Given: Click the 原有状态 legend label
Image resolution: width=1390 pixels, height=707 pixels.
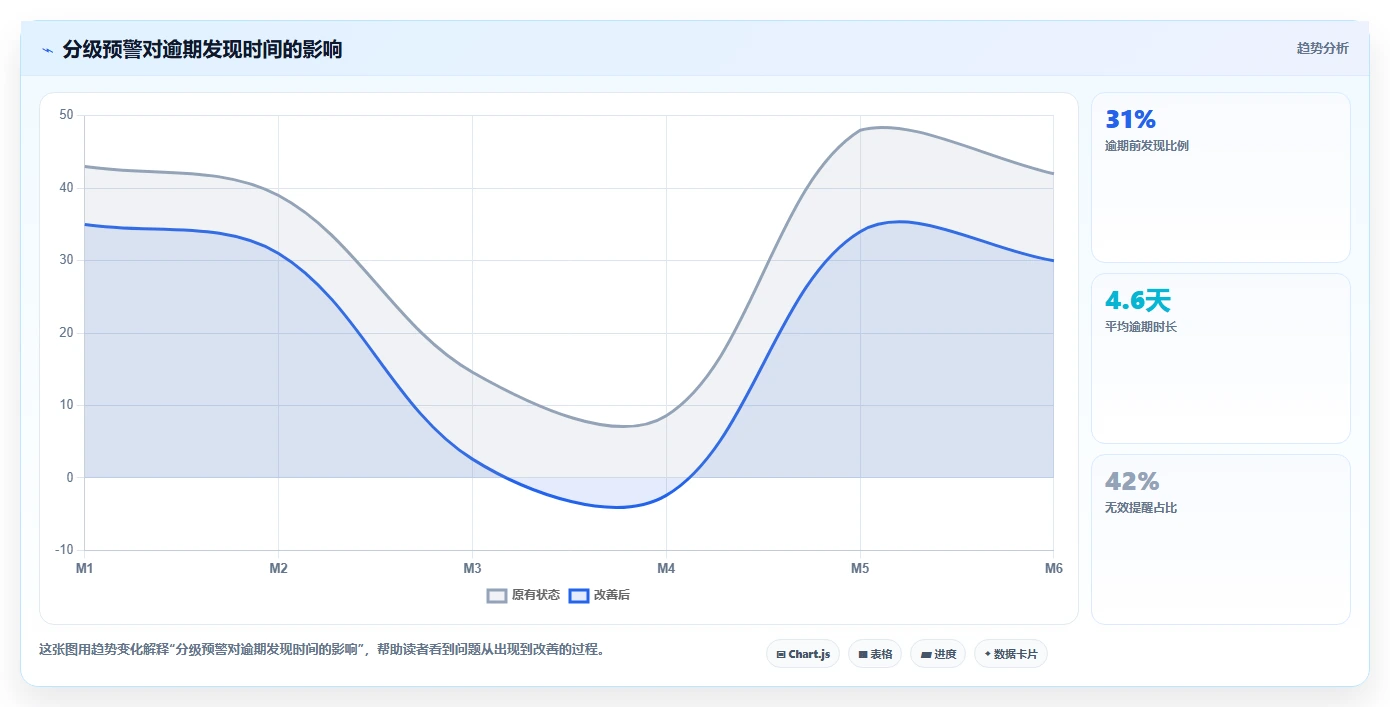Looking at the screenshot, I should [x=536, y=595].
